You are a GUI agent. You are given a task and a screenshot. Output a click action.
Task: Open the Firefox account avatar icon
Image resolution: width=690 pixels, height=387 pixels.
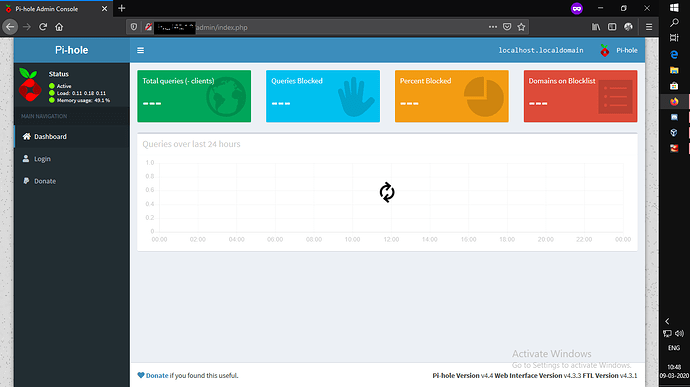pos(628,27)
